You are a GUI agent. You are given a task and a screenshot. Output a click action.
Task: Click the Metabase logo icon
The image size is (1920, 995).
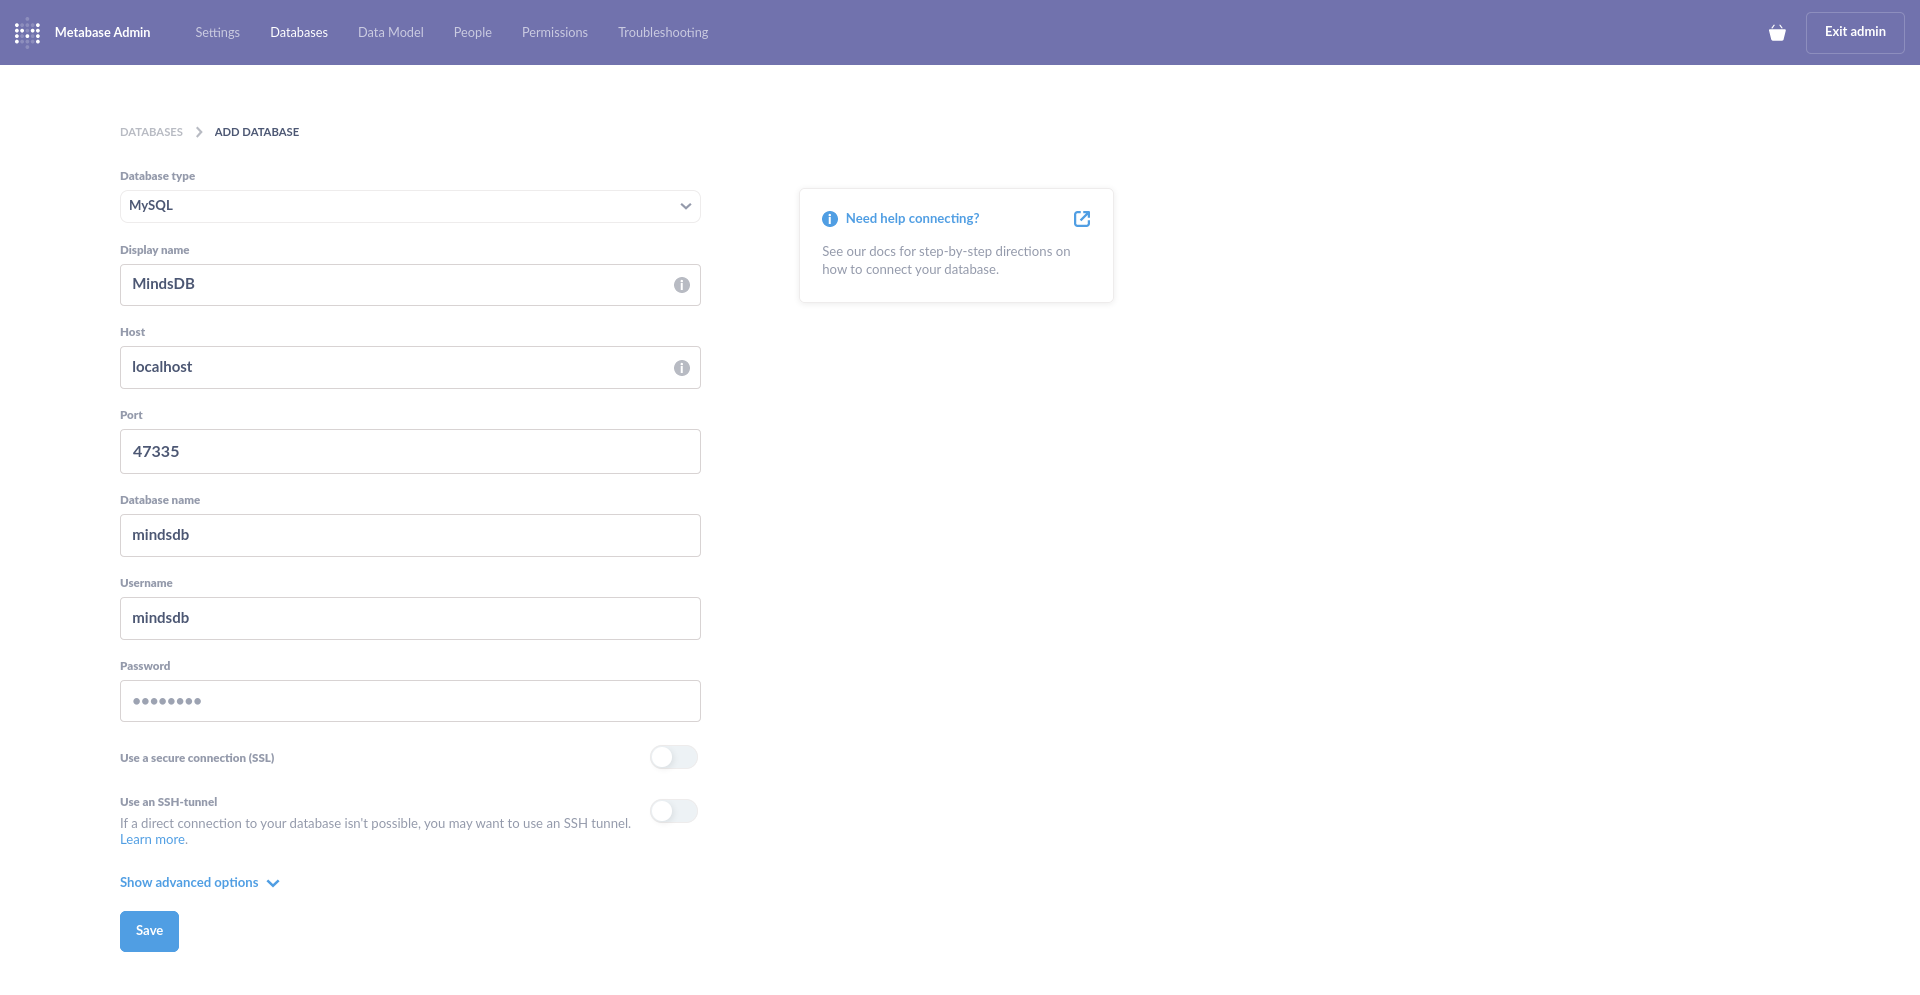click(27, 33)
